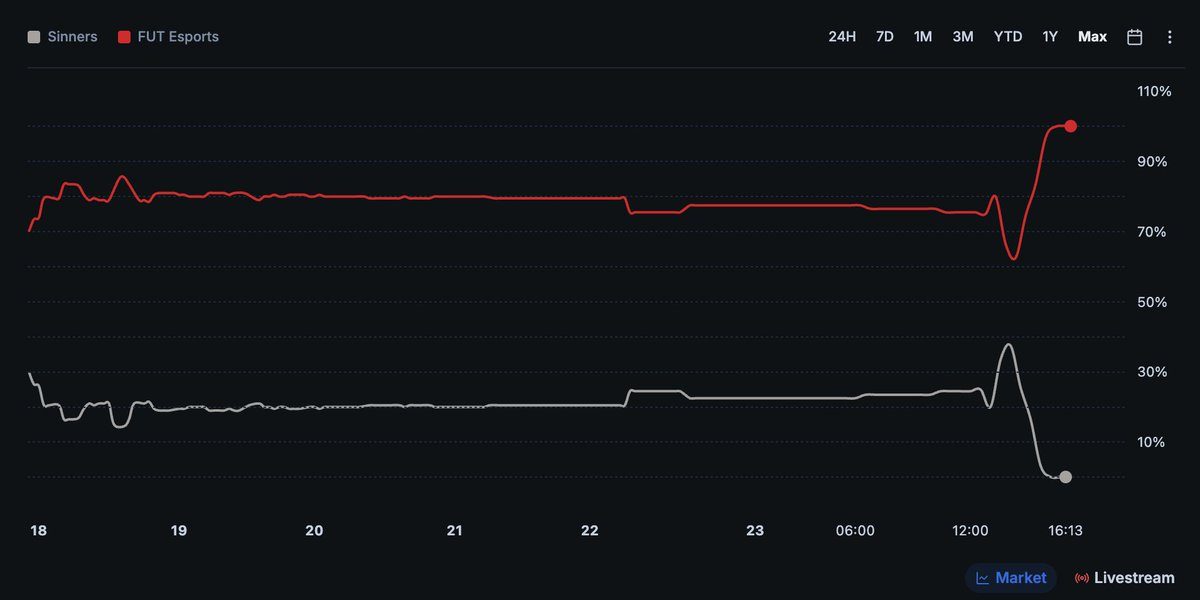Click the 18 date axis label
Screen dimensions: 1200x600
click(x=38, y=531)
